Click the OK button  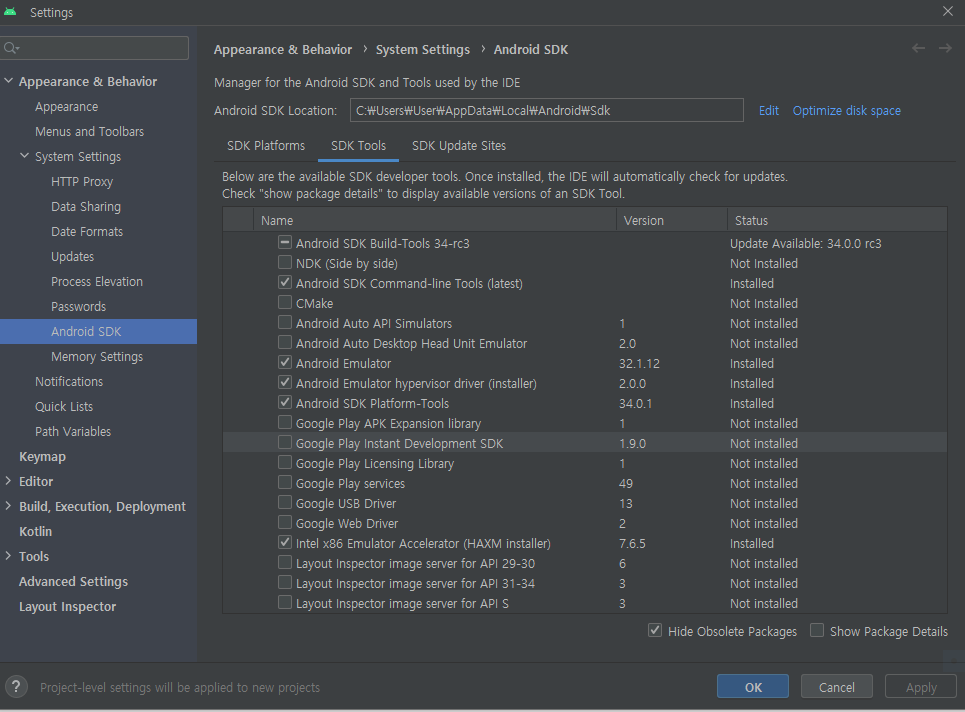[x=753, y=686]
